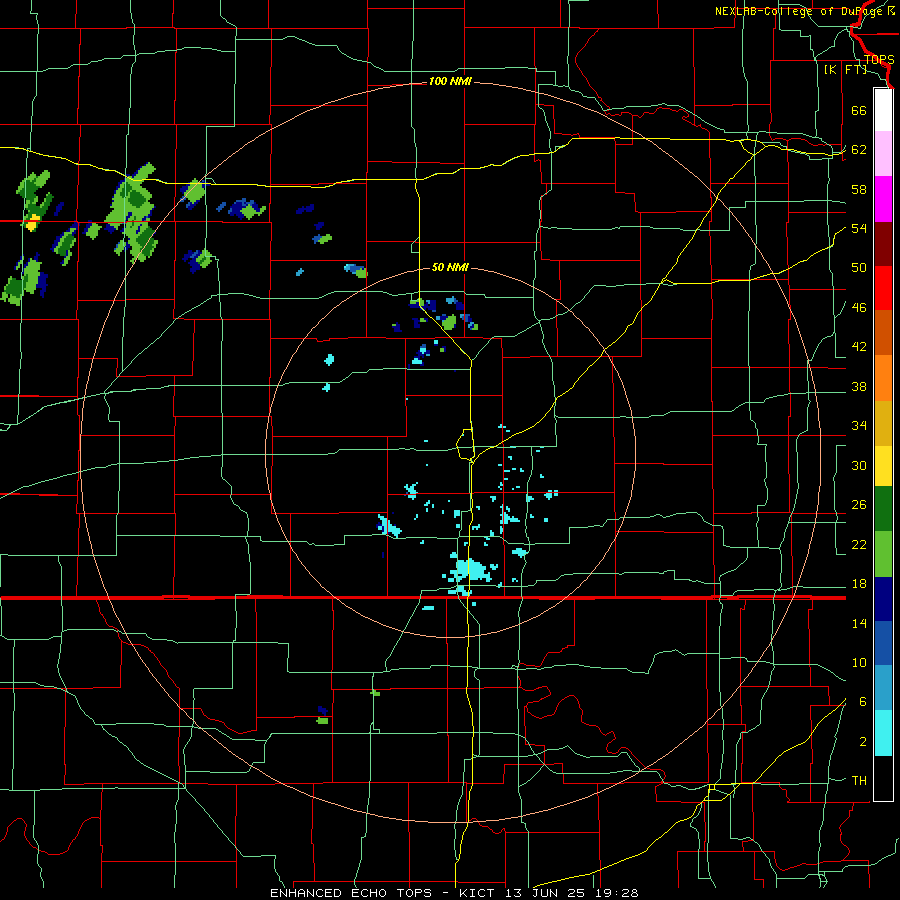Click the medium blue legend swatch
This screenshot has height=900, width=900.
click(883, 643)
